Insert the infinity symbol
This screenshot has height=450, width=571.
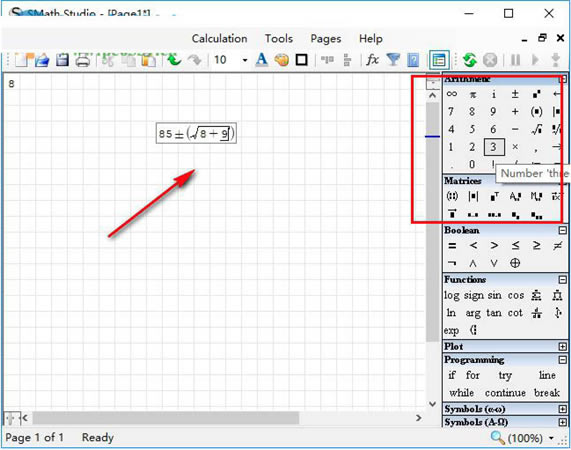tap(452, 94)
